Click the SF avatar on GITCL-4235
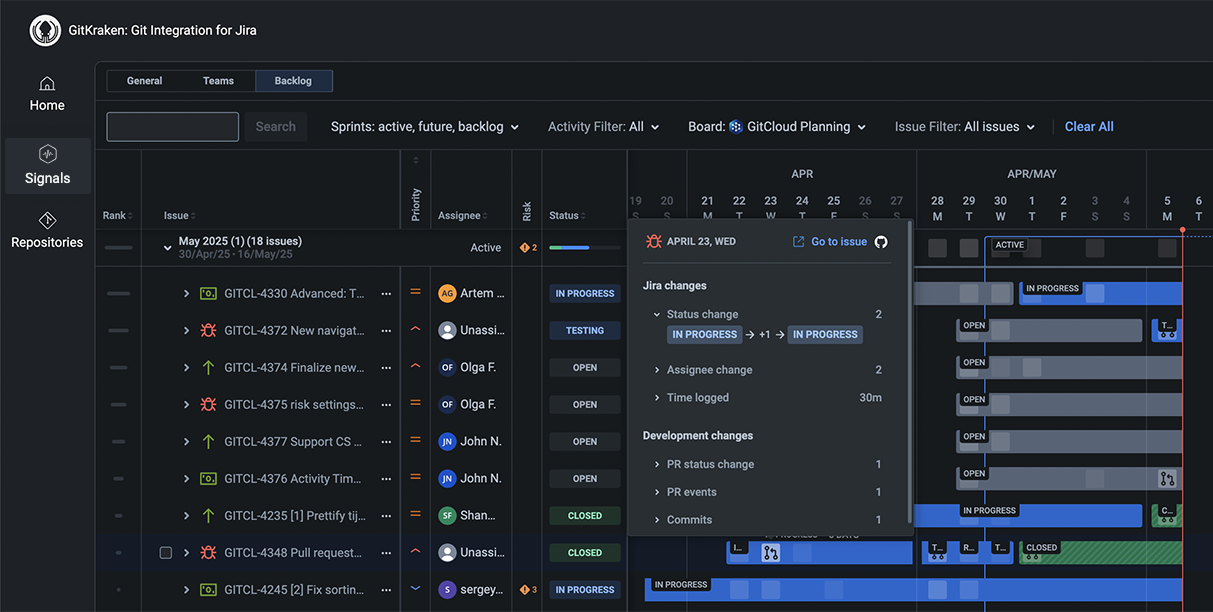This screenshot has width=1213, height=612. (x=447, y=515)
